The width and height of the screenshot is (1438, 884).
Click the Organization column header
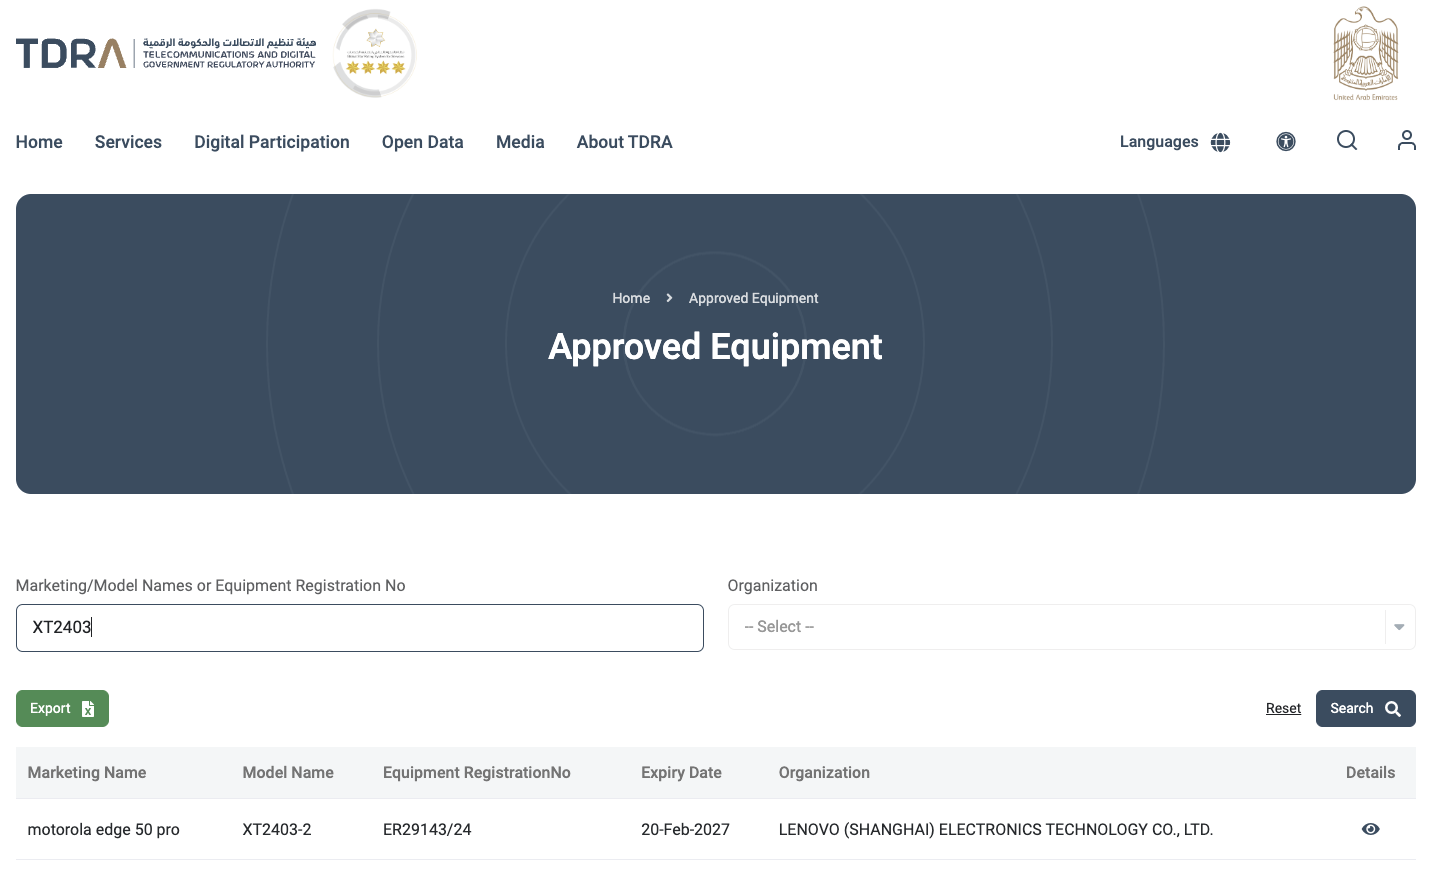pos(824,772)
